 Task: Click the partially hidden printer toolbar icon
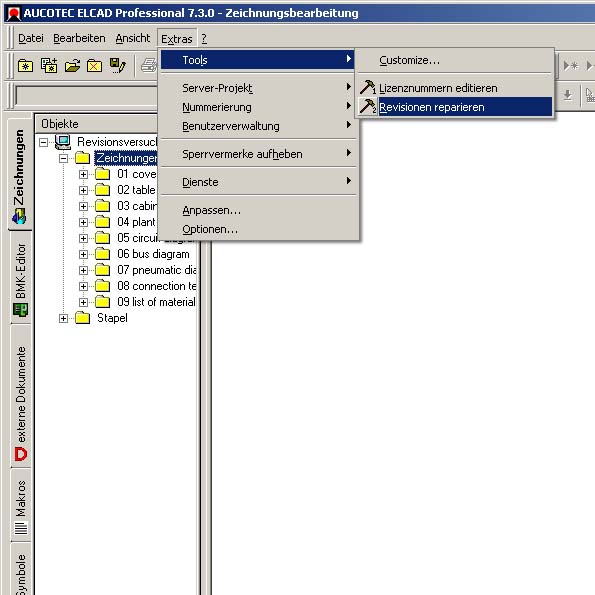(x=149, y=65)
